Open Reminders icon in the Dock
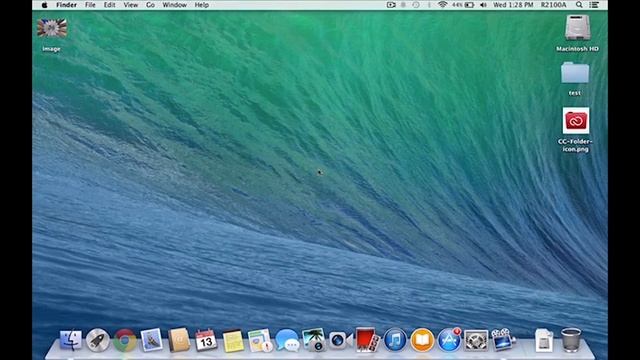This screenshot has height=360, width=640. [x=260, y=340]
